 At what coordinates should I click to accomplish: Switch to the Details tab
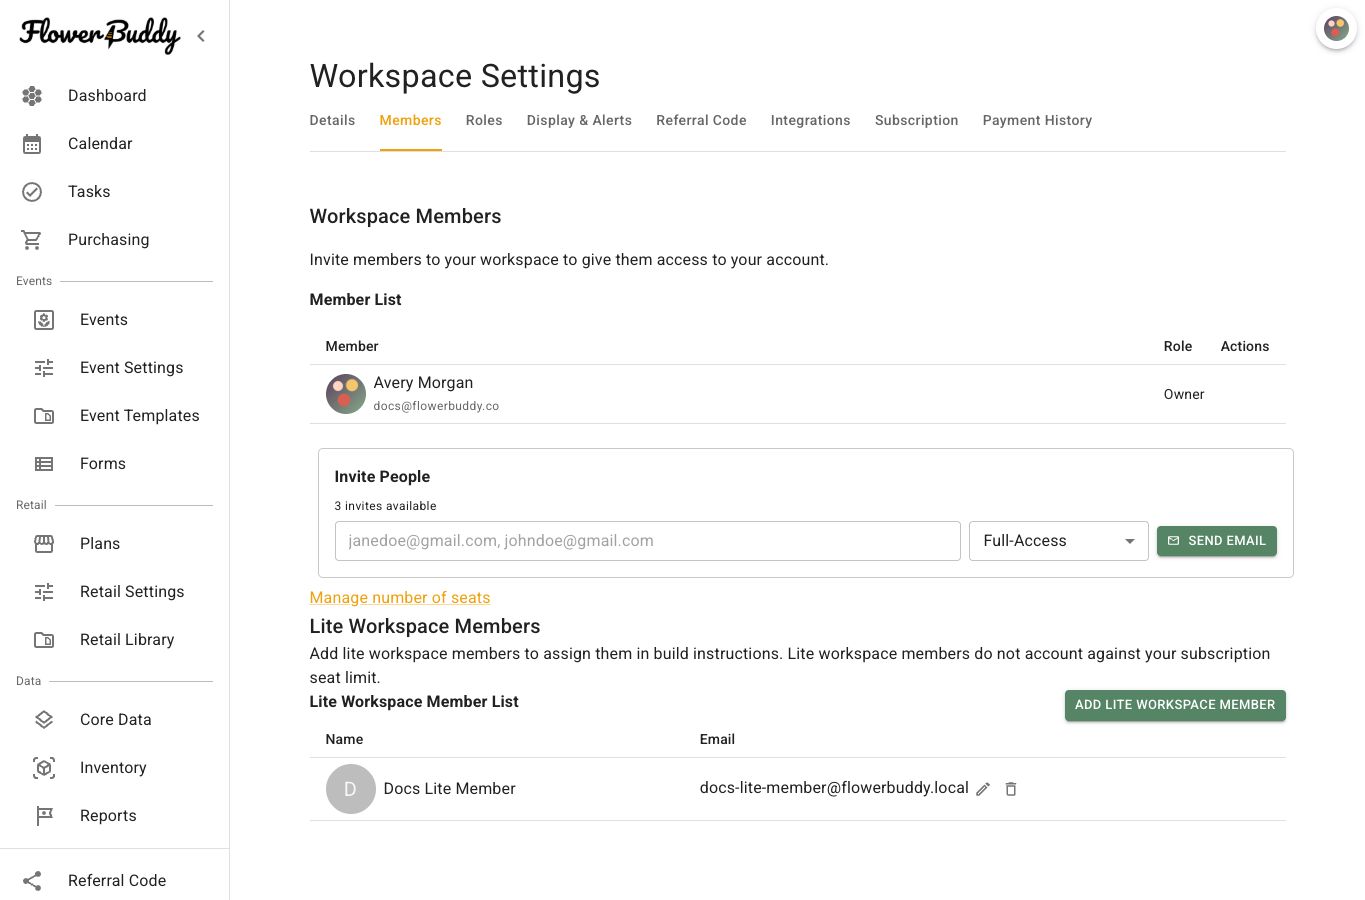click(x=332, y=120)
